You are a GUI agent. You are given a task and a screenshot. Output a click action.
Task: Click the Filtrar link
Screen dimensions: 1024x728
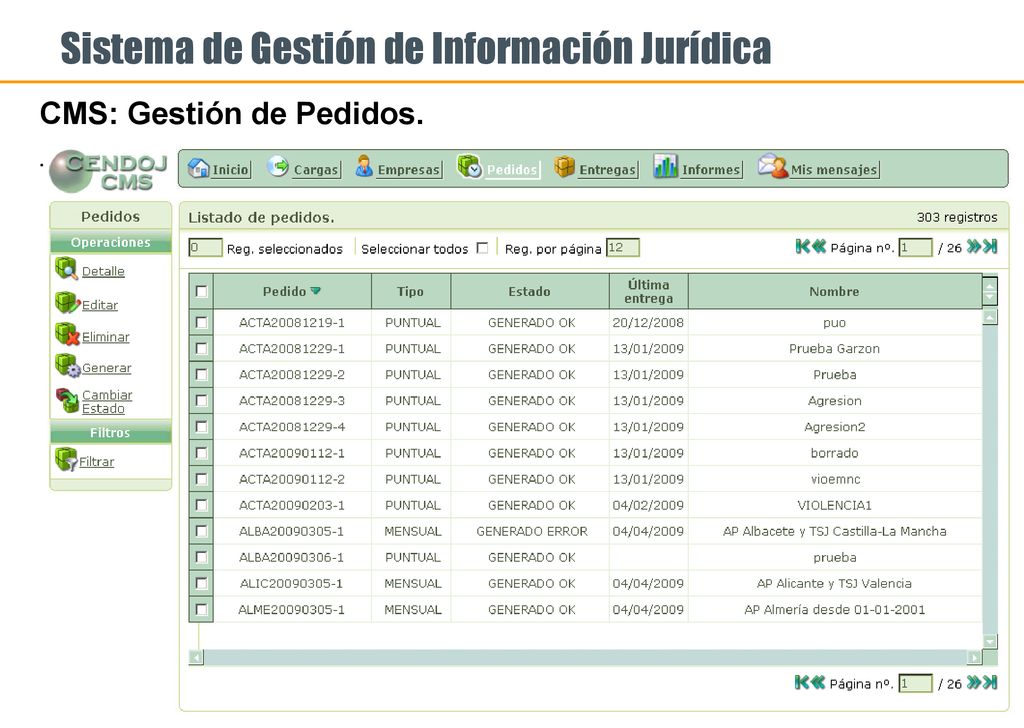pyautogui.click(x=97, y=462)
